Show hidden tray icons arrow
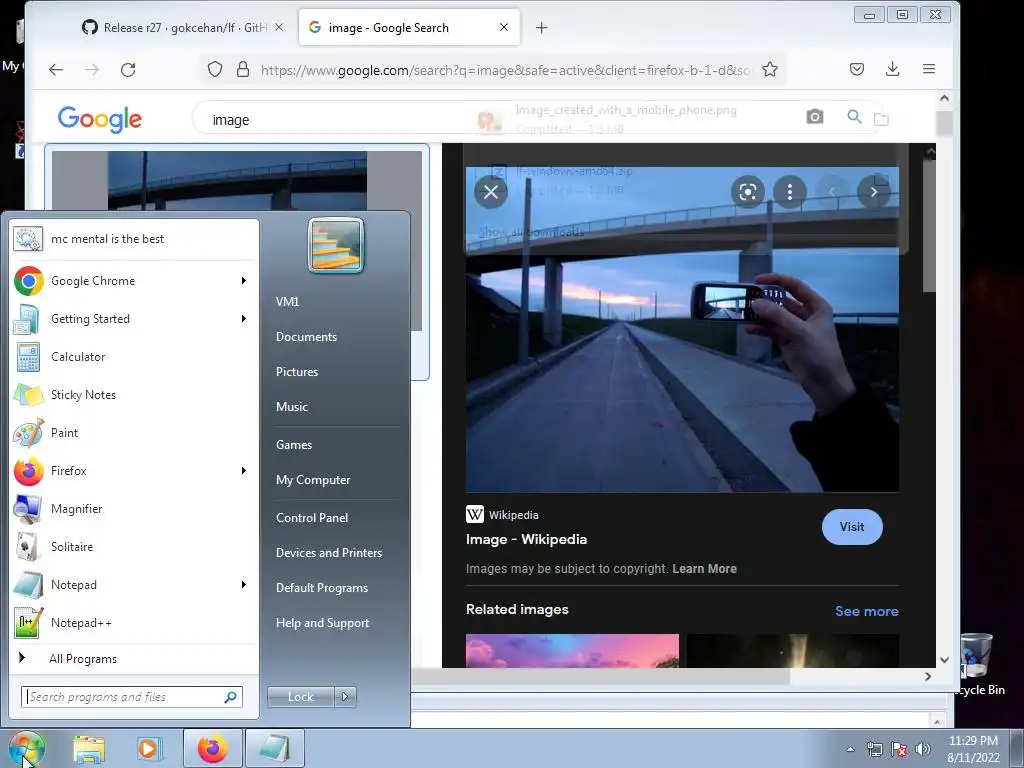 point(850,750)
